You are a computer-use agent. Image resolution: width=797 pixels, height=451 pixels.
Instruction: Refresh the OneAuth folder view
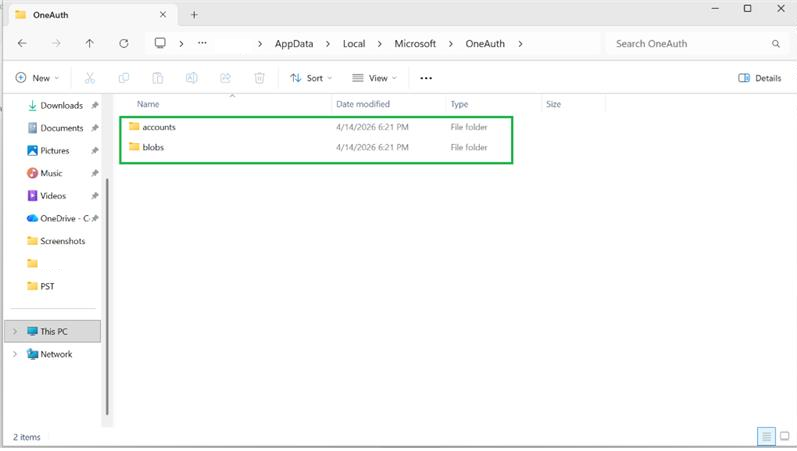coord(124,44)
